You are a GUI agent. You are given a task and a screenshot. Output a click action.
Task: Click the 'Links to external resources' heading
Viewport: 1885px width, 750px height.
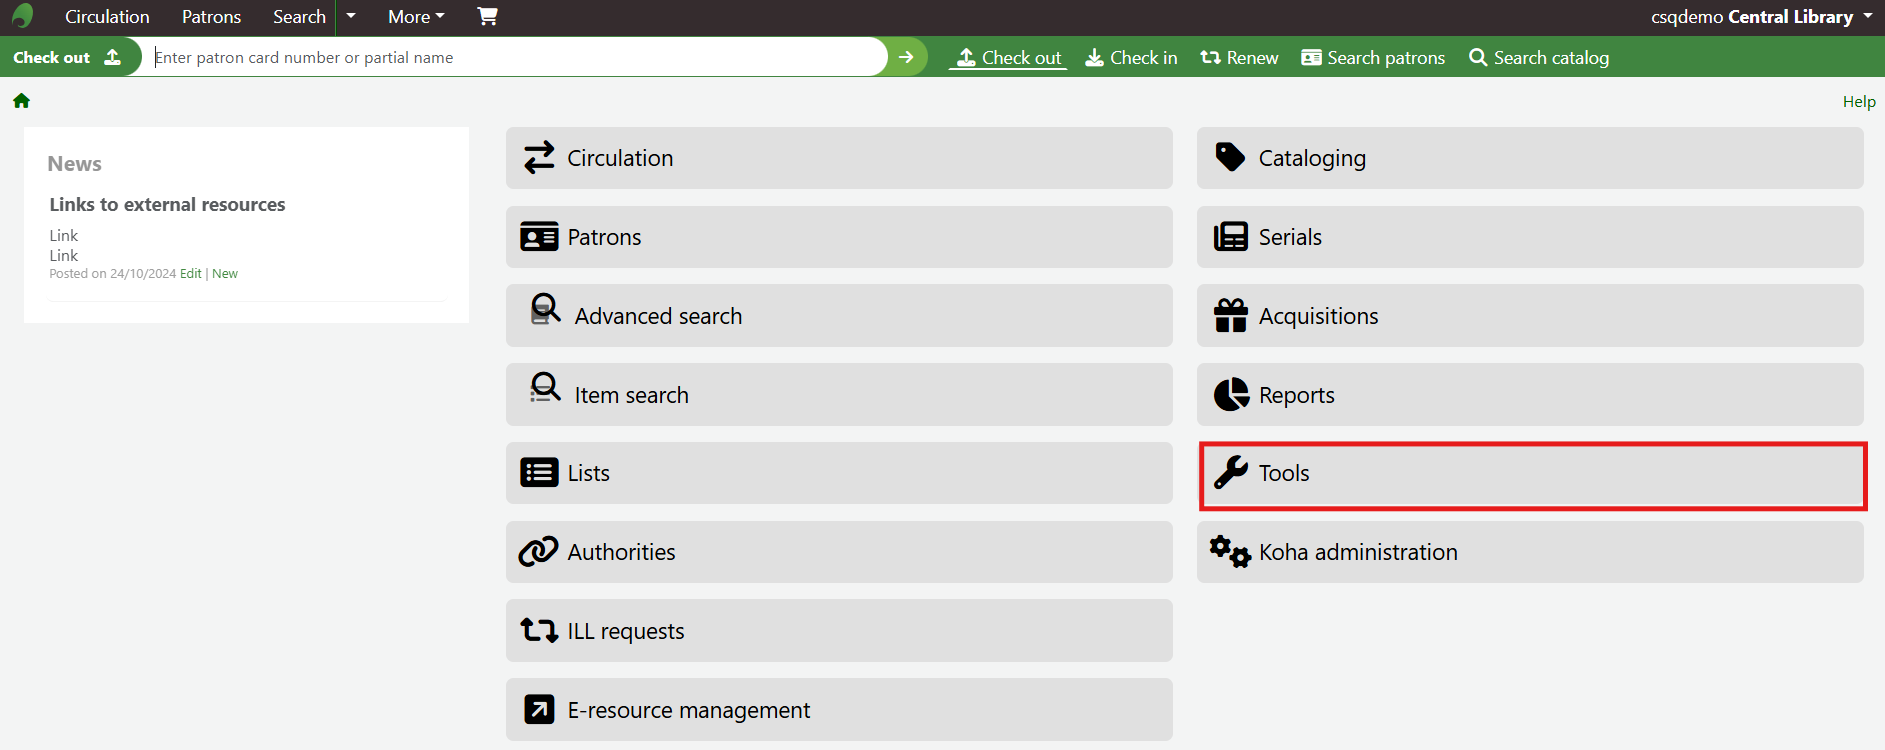(167, 204)
